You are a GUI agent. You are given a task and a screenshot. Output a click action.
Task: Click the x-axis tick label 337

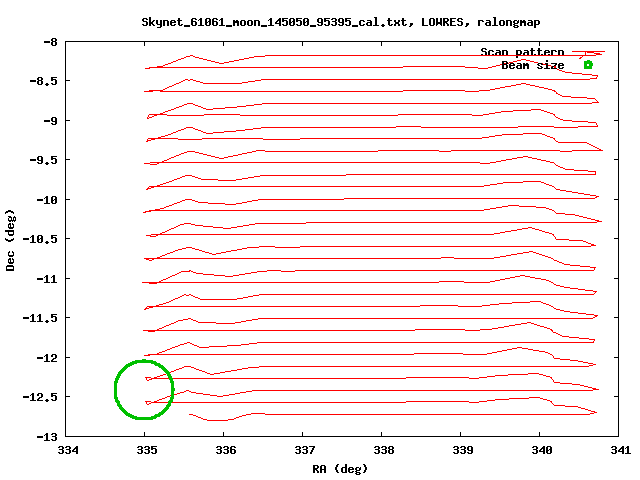click(x=304, y=450)
